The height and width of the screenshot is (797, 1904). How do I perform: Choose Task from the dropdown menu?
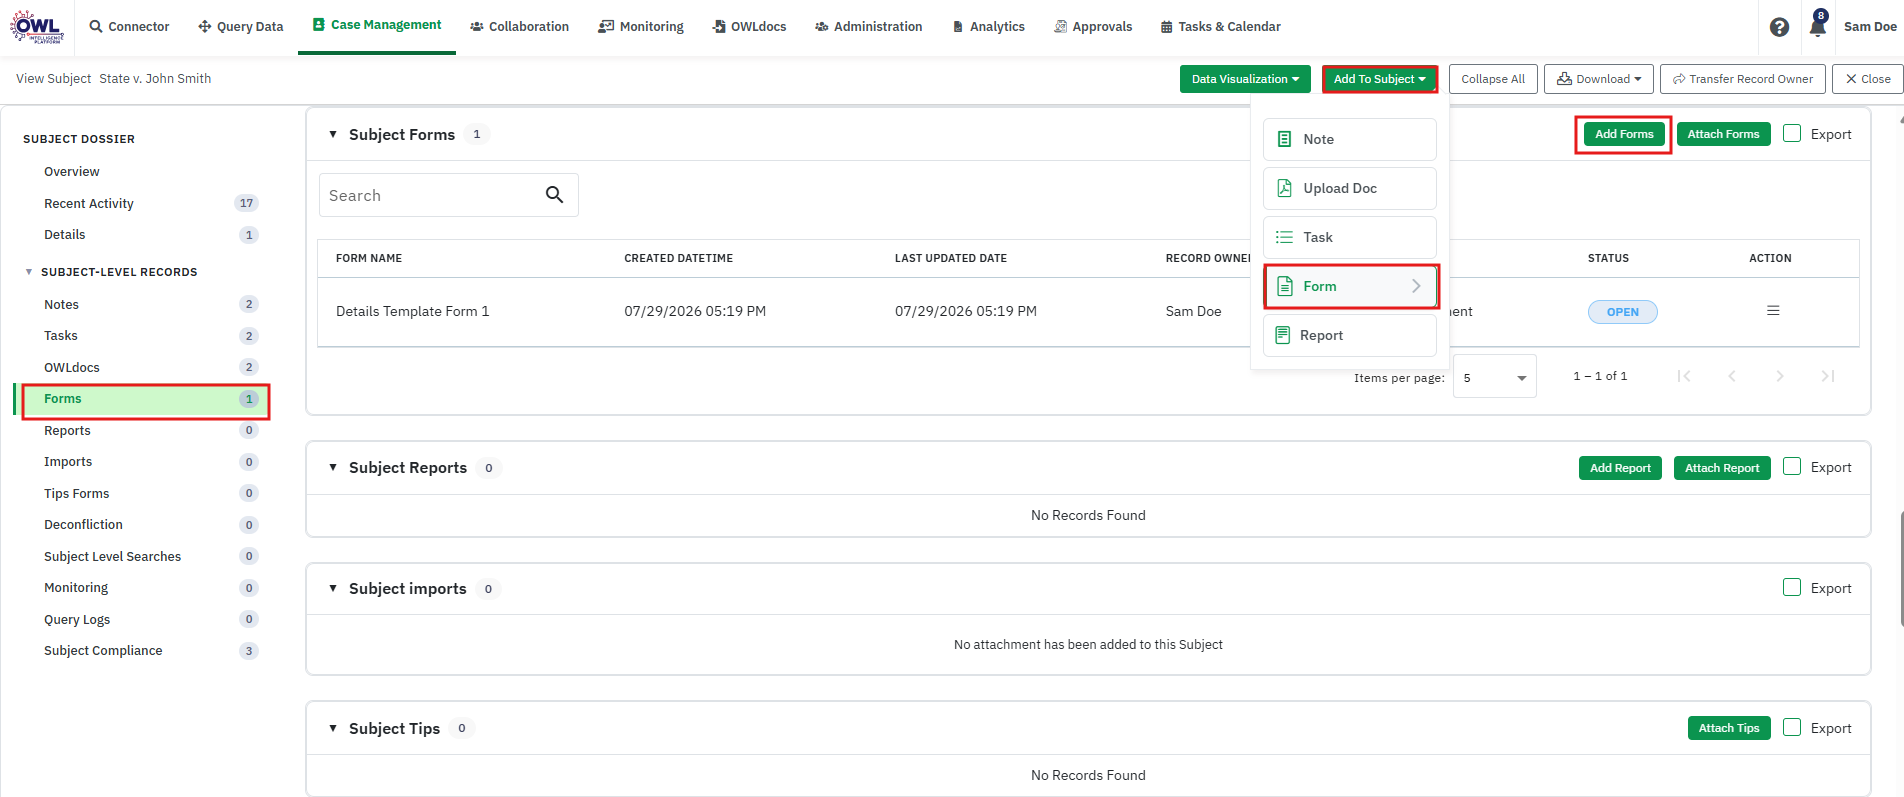click(1349, 237)
